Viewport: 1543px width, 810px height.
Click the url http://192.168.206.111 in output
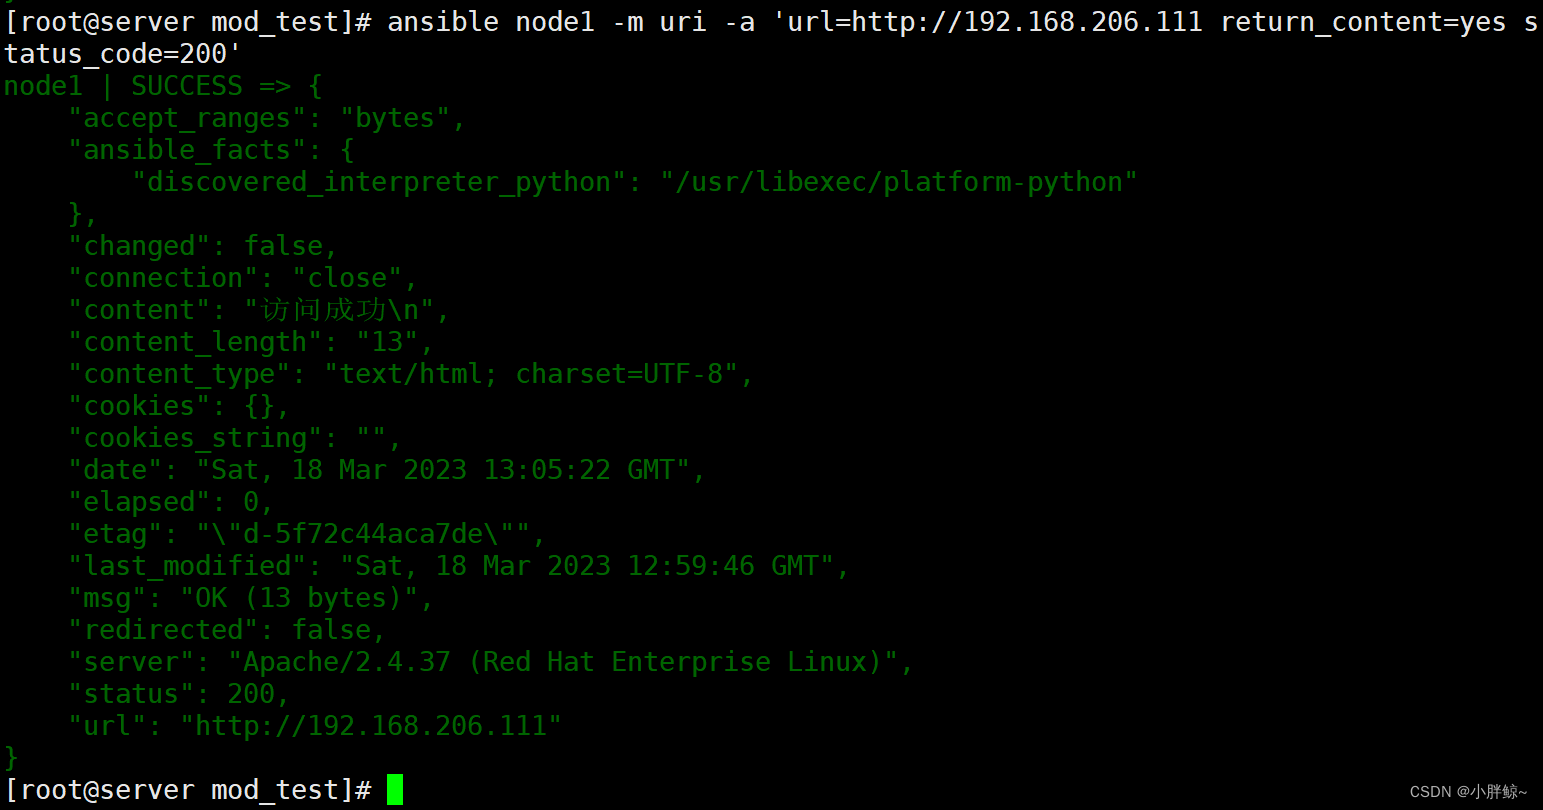pos(371,726)
